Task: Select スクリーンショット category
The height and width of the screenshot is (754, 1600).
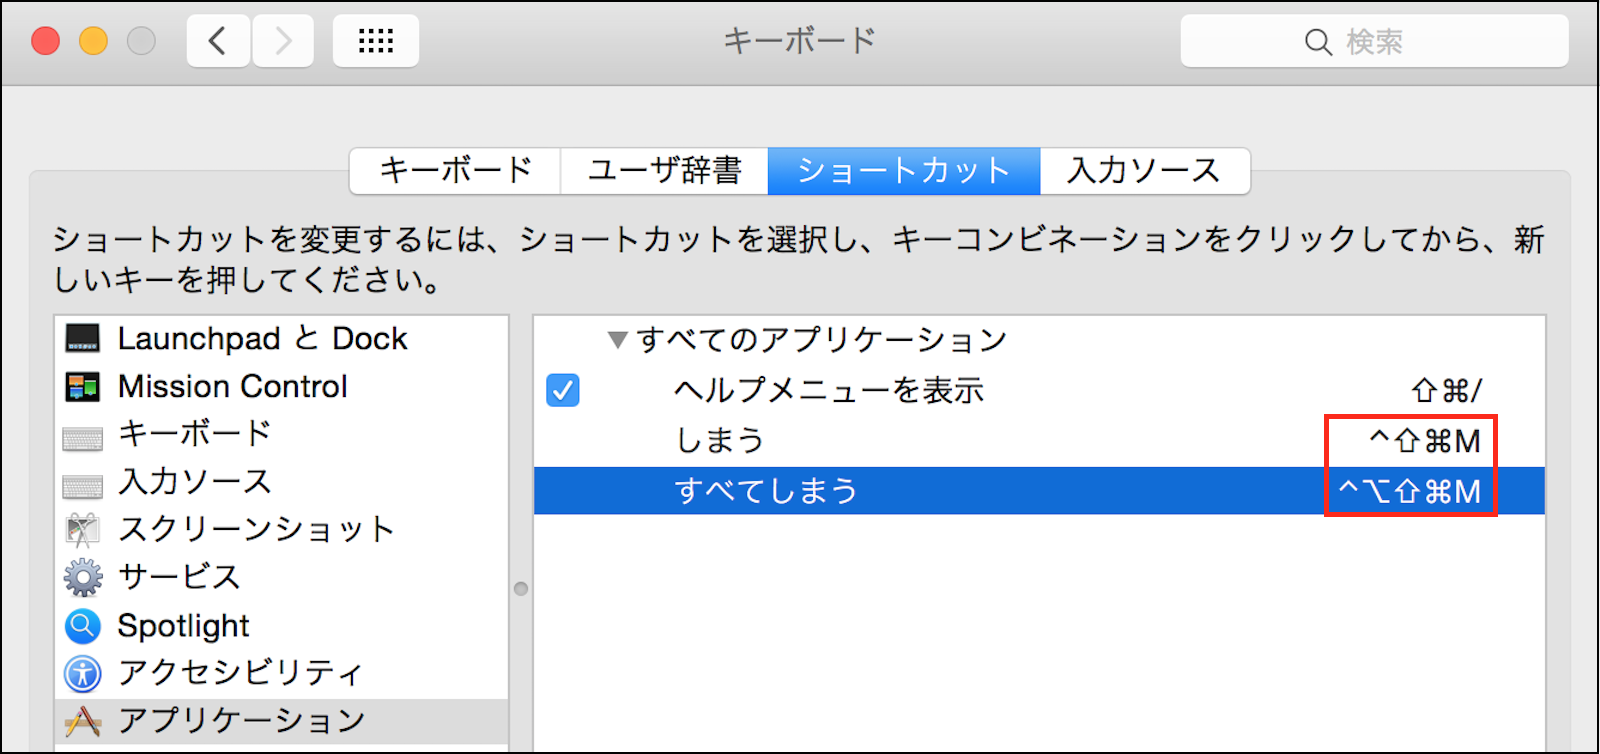Action: tap(282, 530)
